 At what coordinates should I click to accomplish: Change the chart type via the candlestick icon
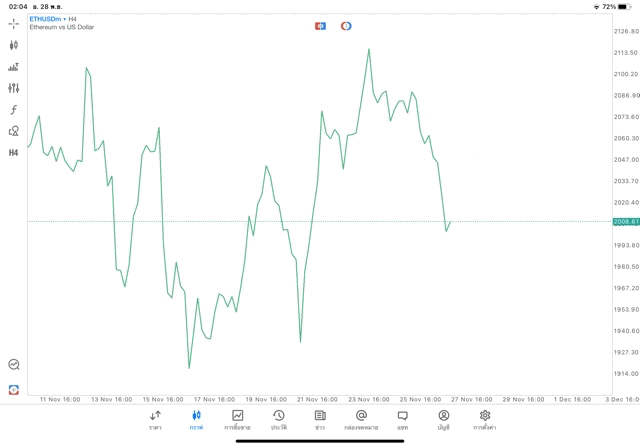(13, 45)
